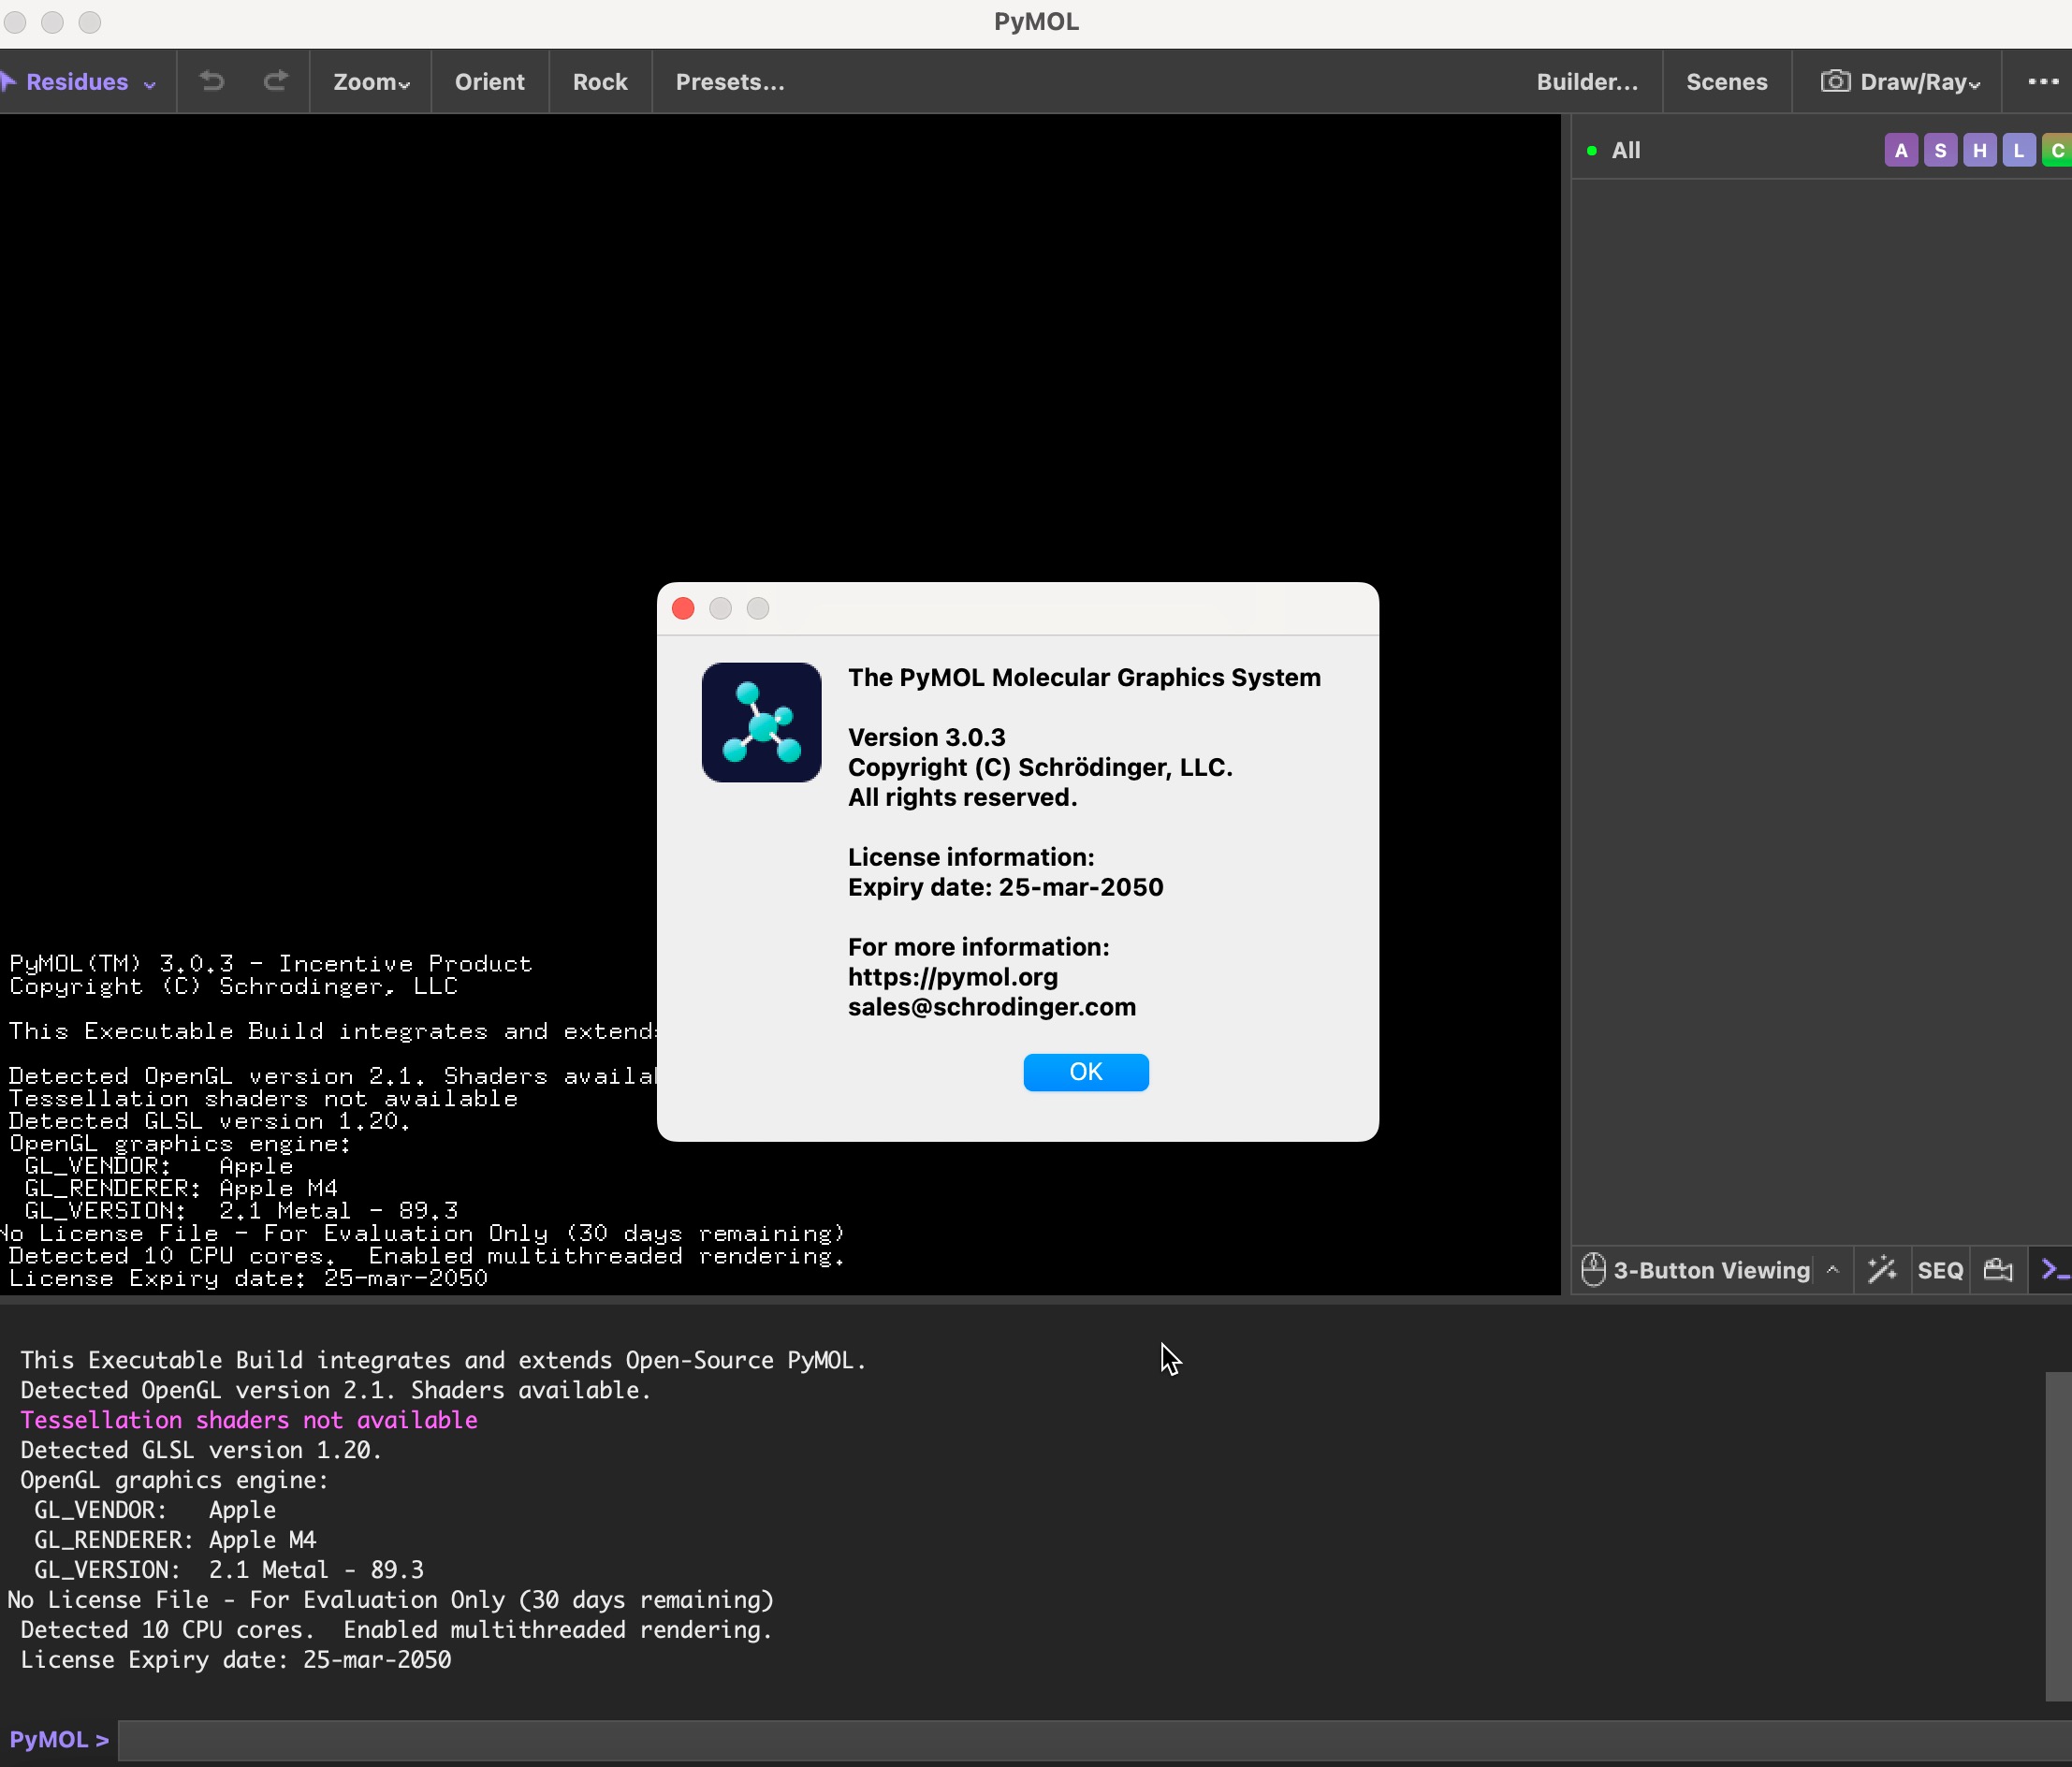2072x1767 pixels.
Task: Click the https://pymol.org text
Action: coord(952,977)
